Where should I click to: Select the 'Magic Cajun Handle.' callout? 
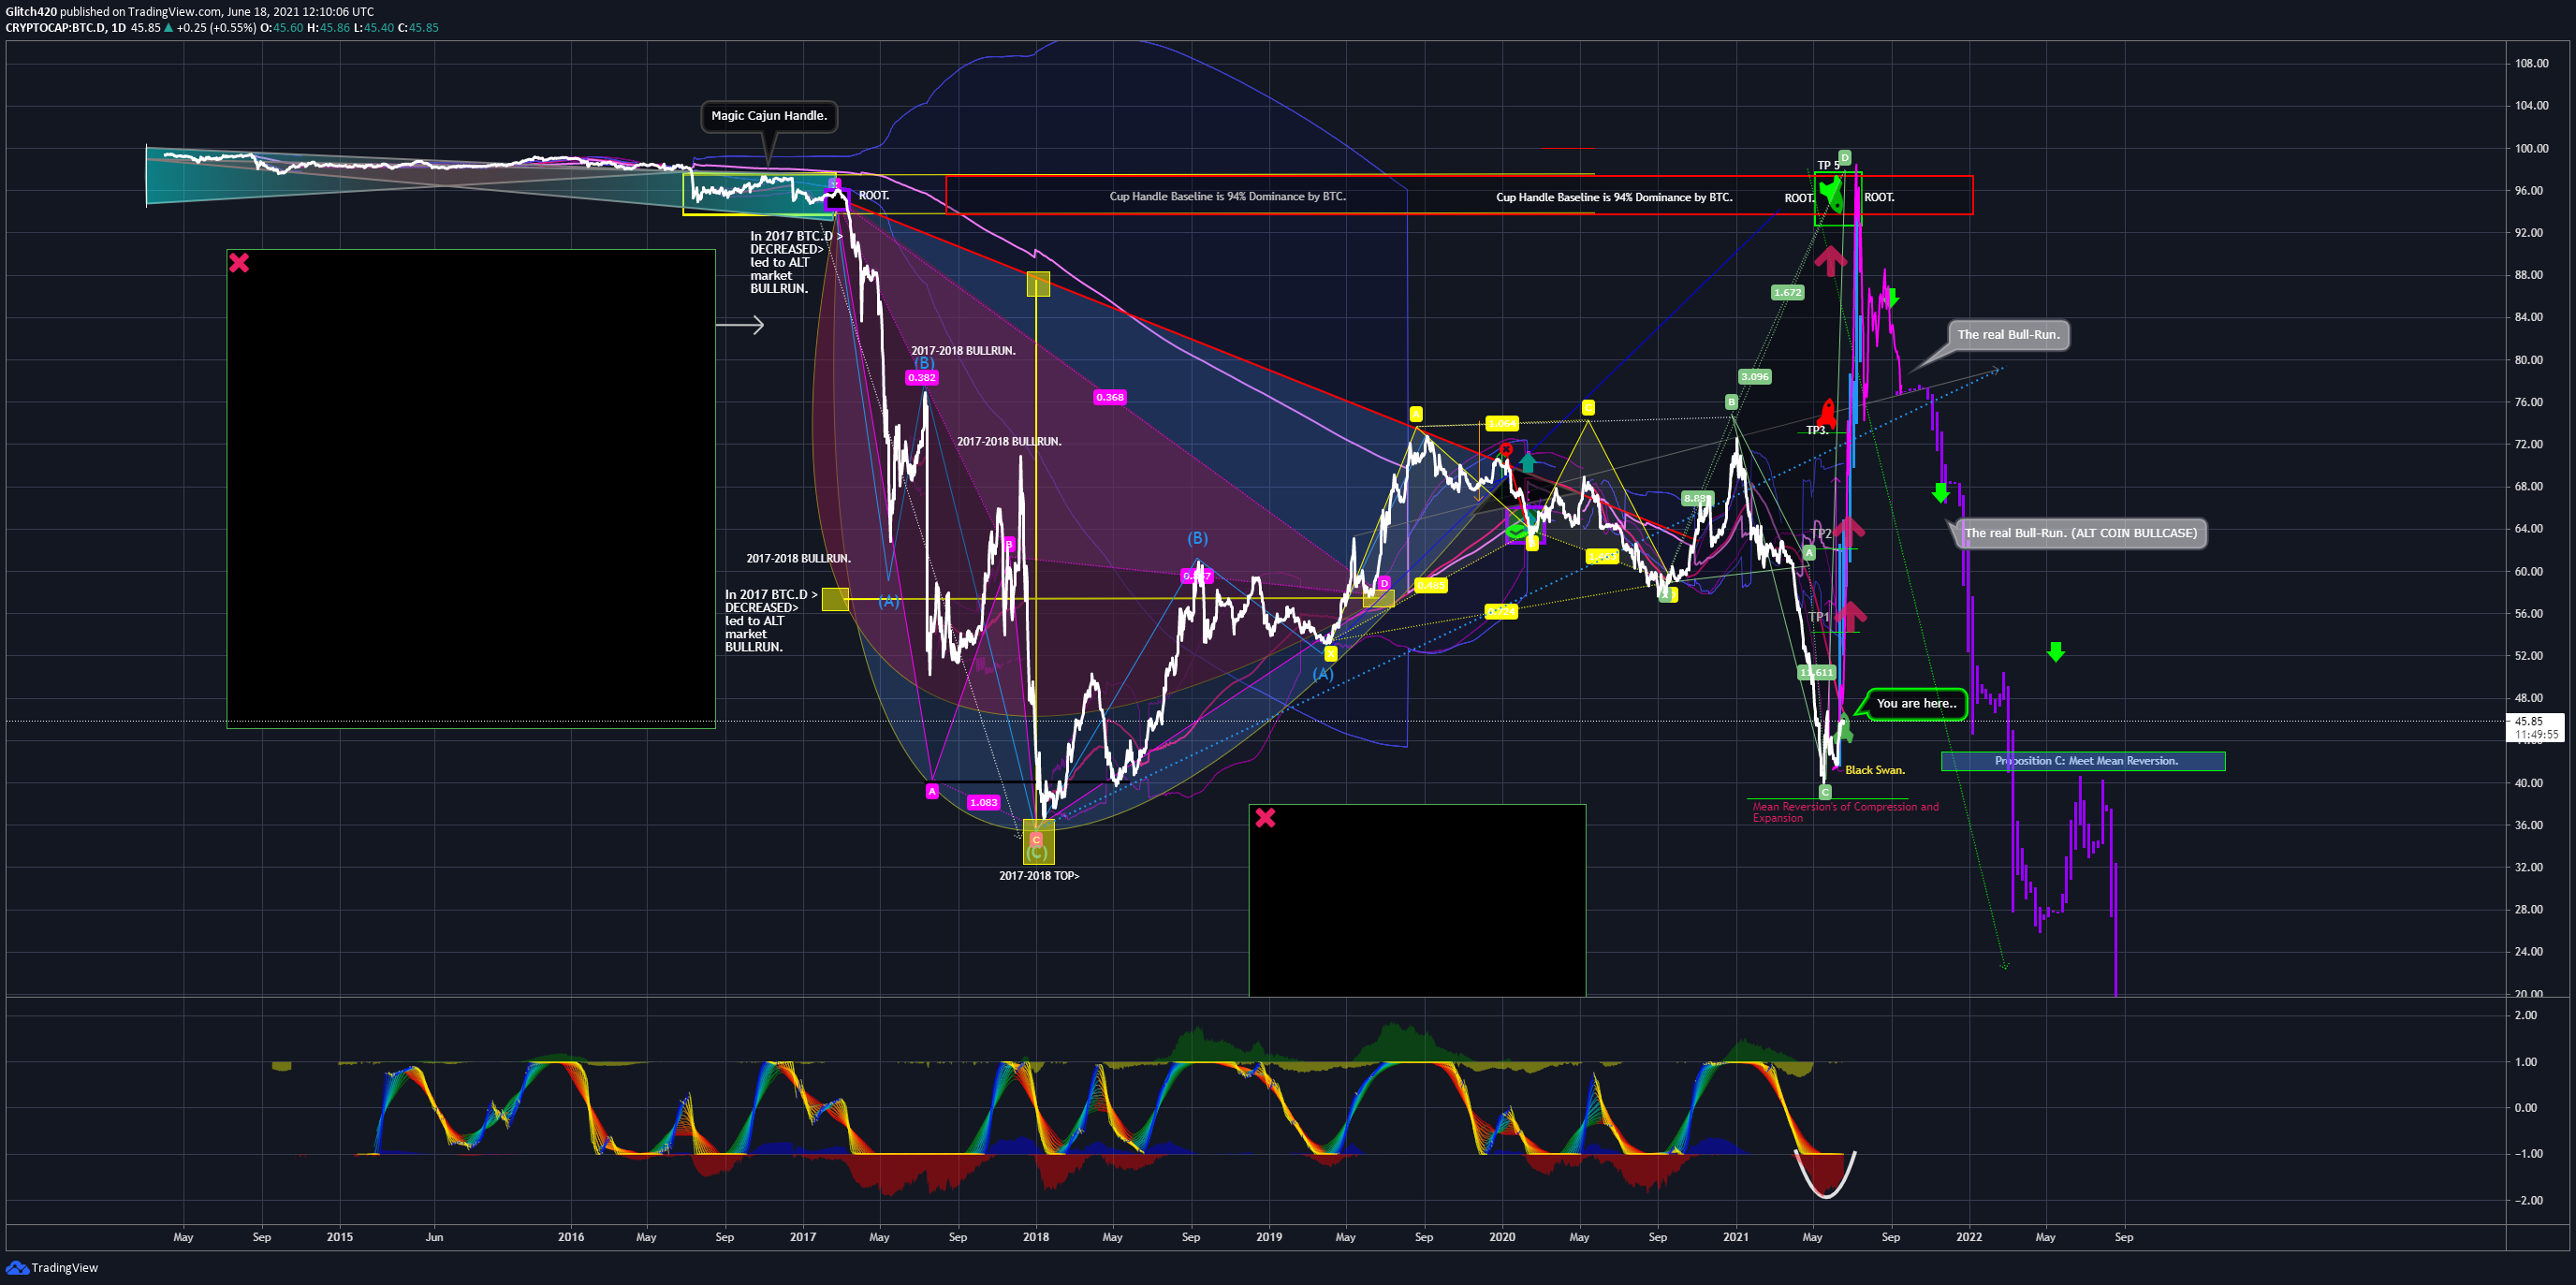[x=769, y=116]
